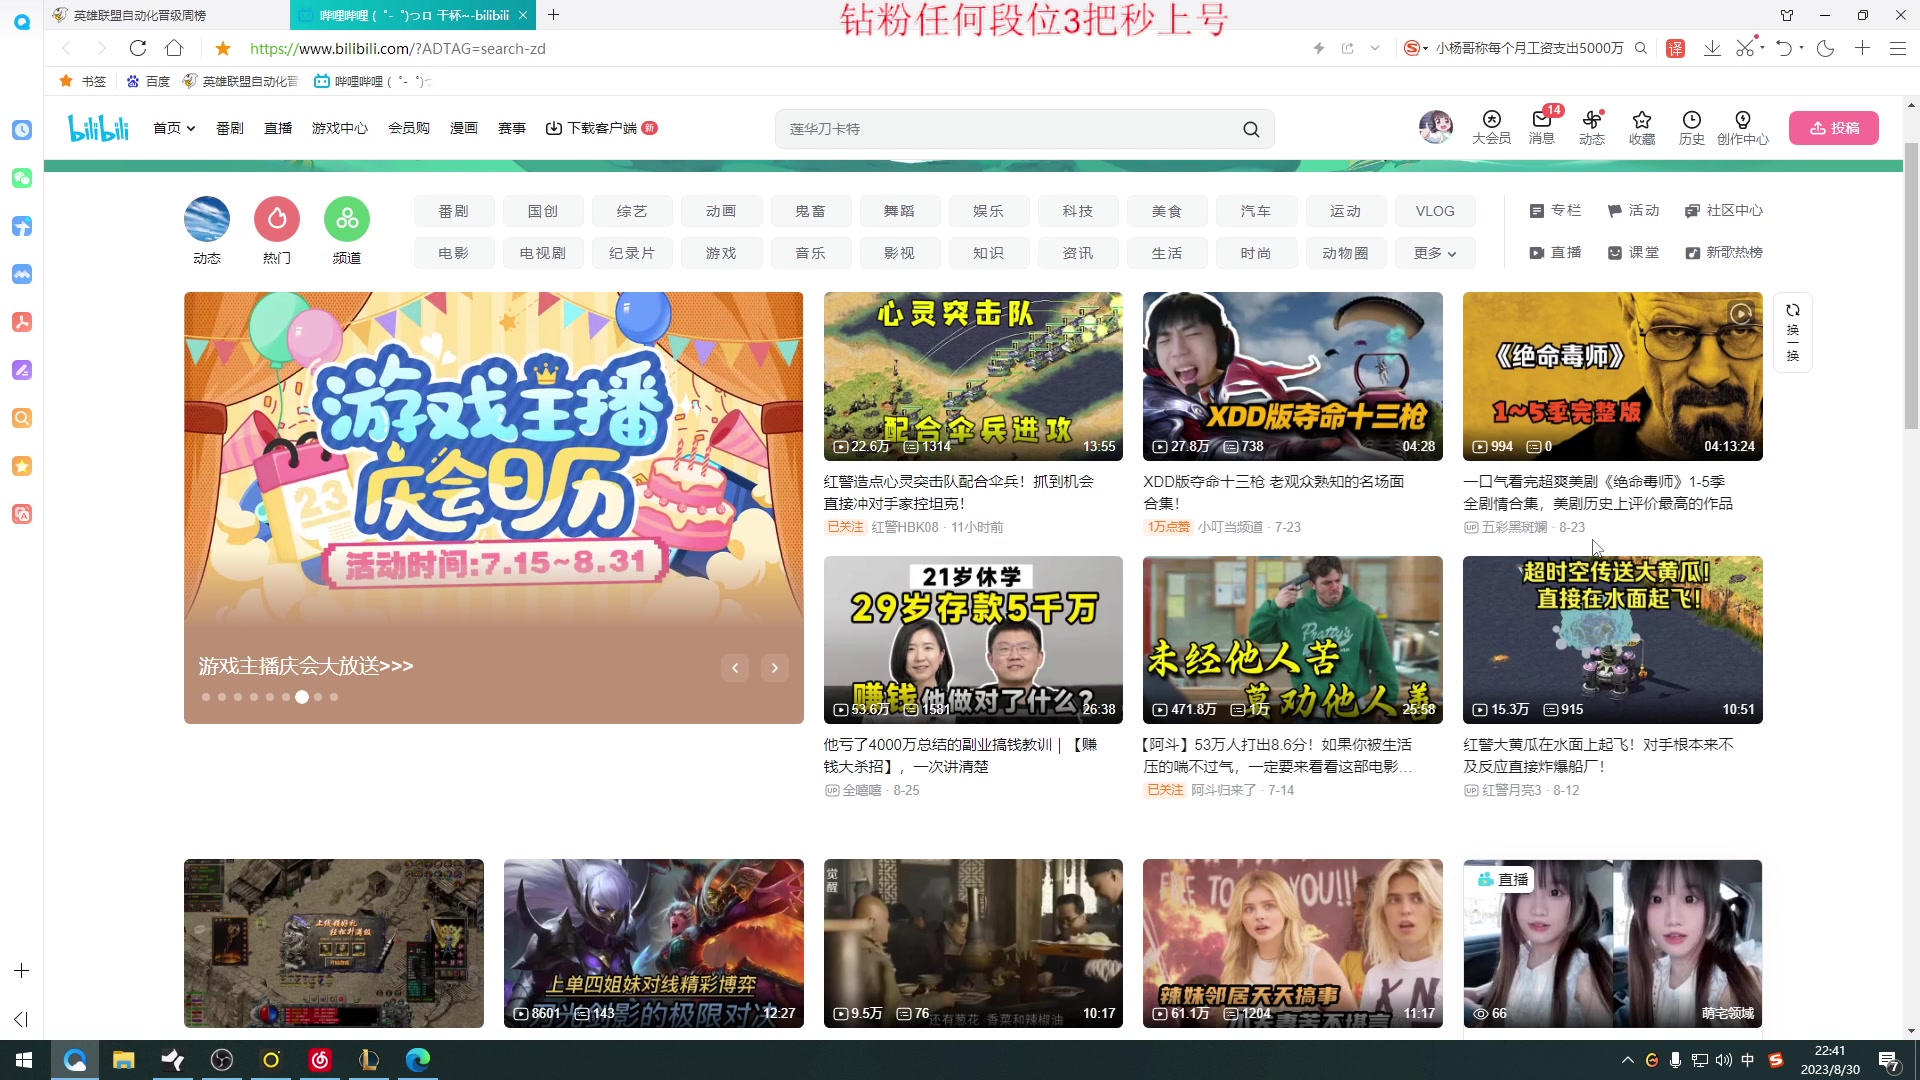Screen dimensions: 1920x1080
Task: Expand the 更多 category dropdown
Action: (1435, 253)
